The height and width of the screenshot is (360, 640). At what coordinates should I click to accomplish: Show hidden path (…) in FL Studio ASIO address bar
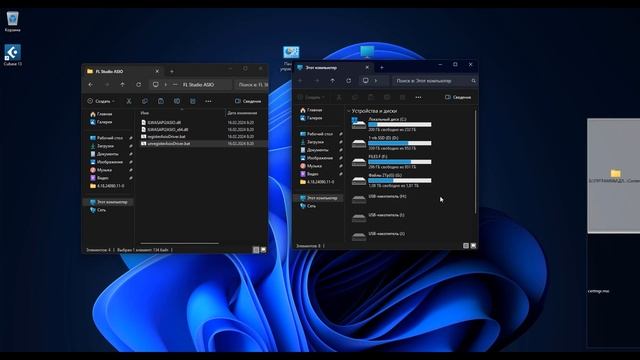point(175,84)
